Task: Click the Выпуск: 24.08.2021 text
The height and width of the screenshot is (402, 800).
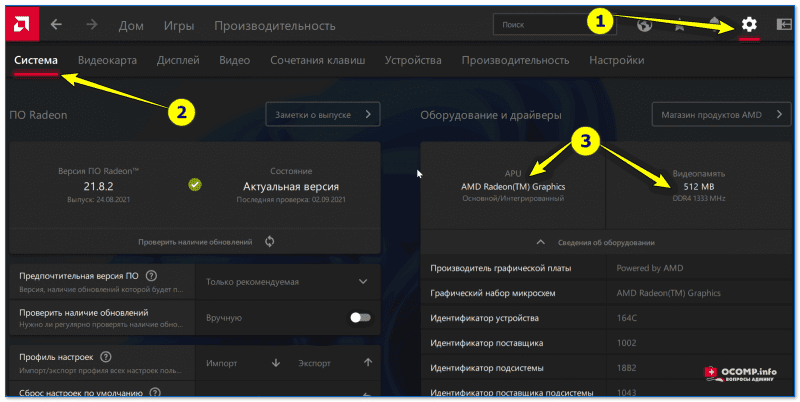Action: [98, 199]
